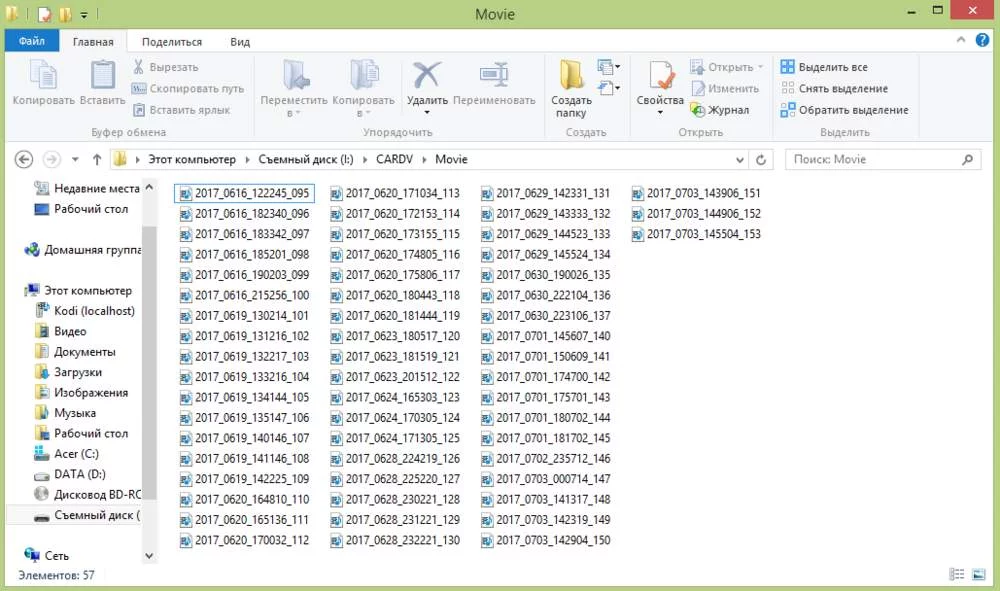Screen dimensions: 1000x591
Task: Switch to details list view in status bar
Action: pyautogui.click(x=956, y=575)
